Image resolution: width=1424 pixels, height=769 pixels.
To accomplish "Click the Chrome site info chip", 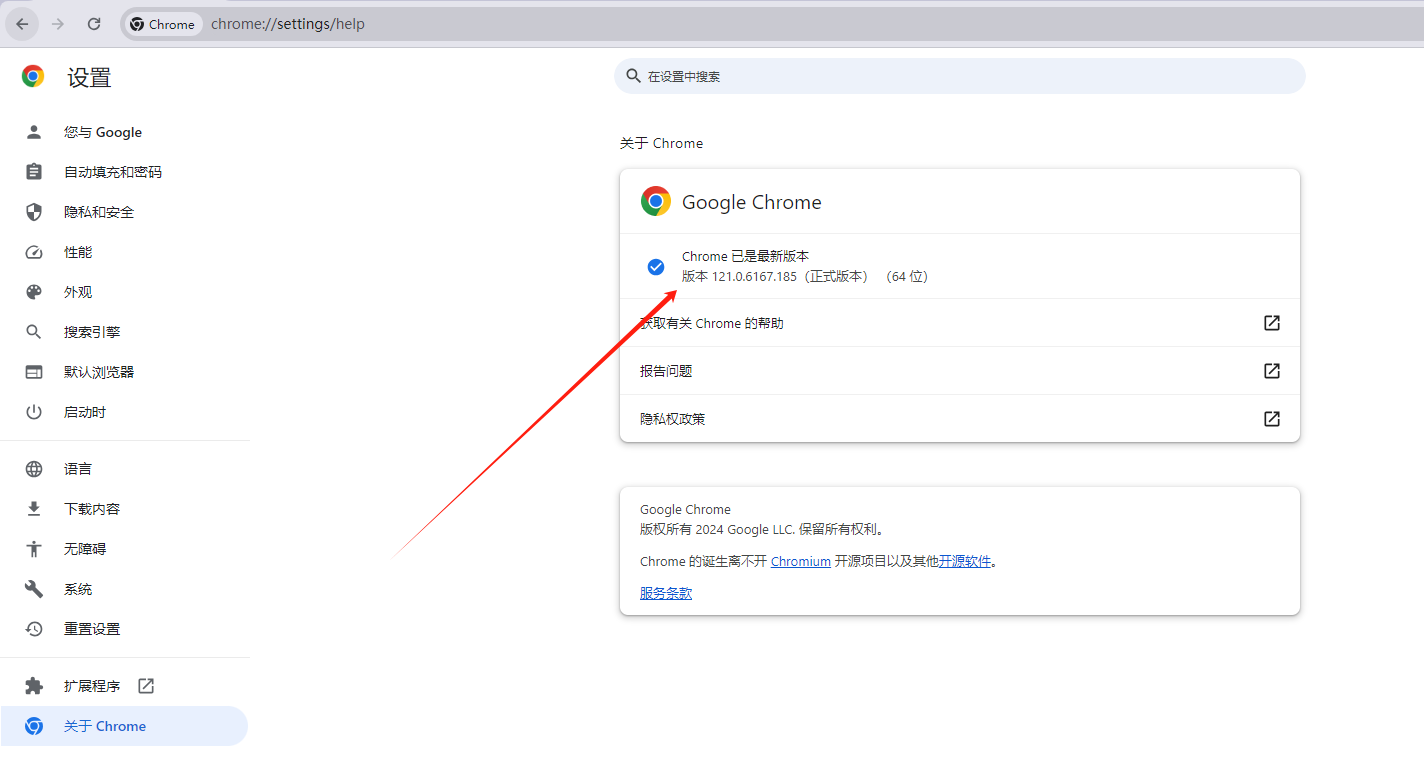I will pos(163,24).
